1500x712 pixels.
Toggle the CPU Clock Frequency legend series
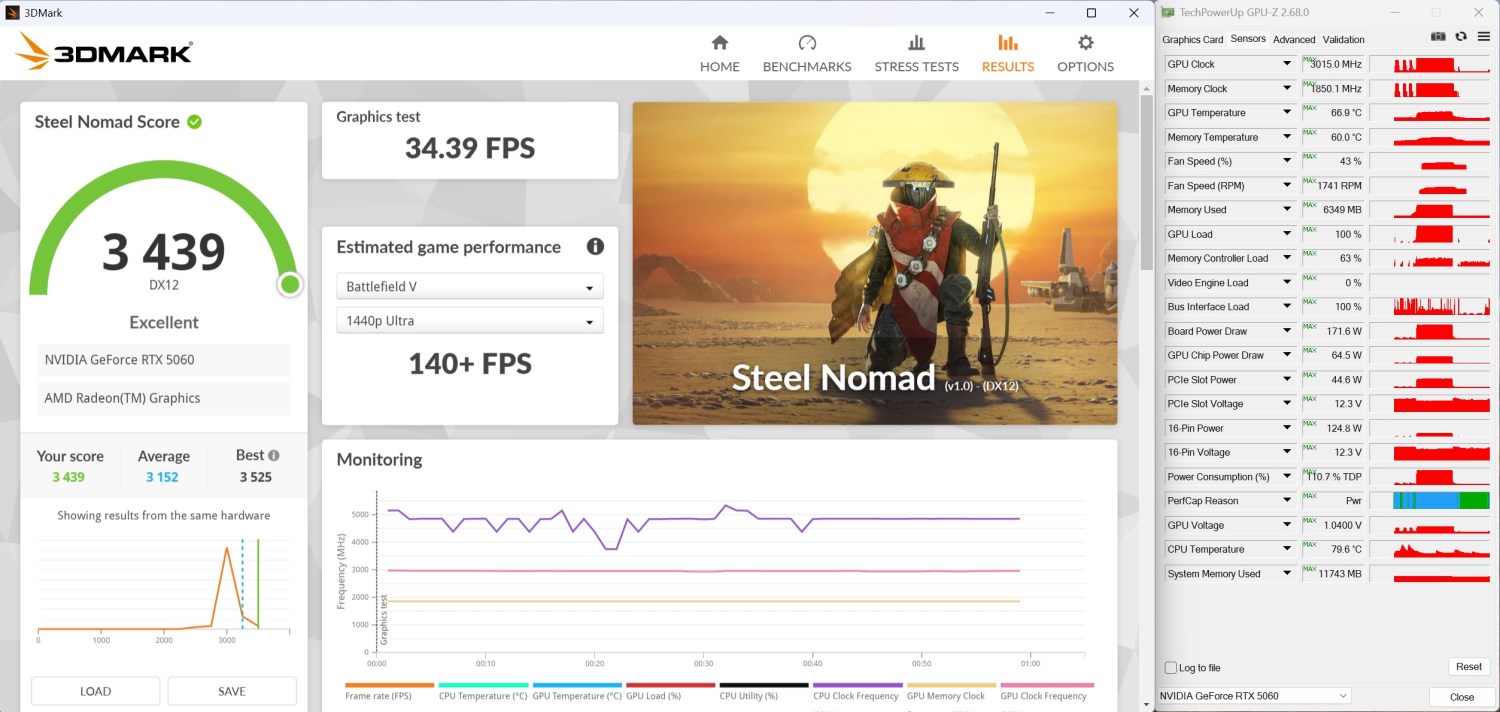pyautogui.click(x=858, y=692)
